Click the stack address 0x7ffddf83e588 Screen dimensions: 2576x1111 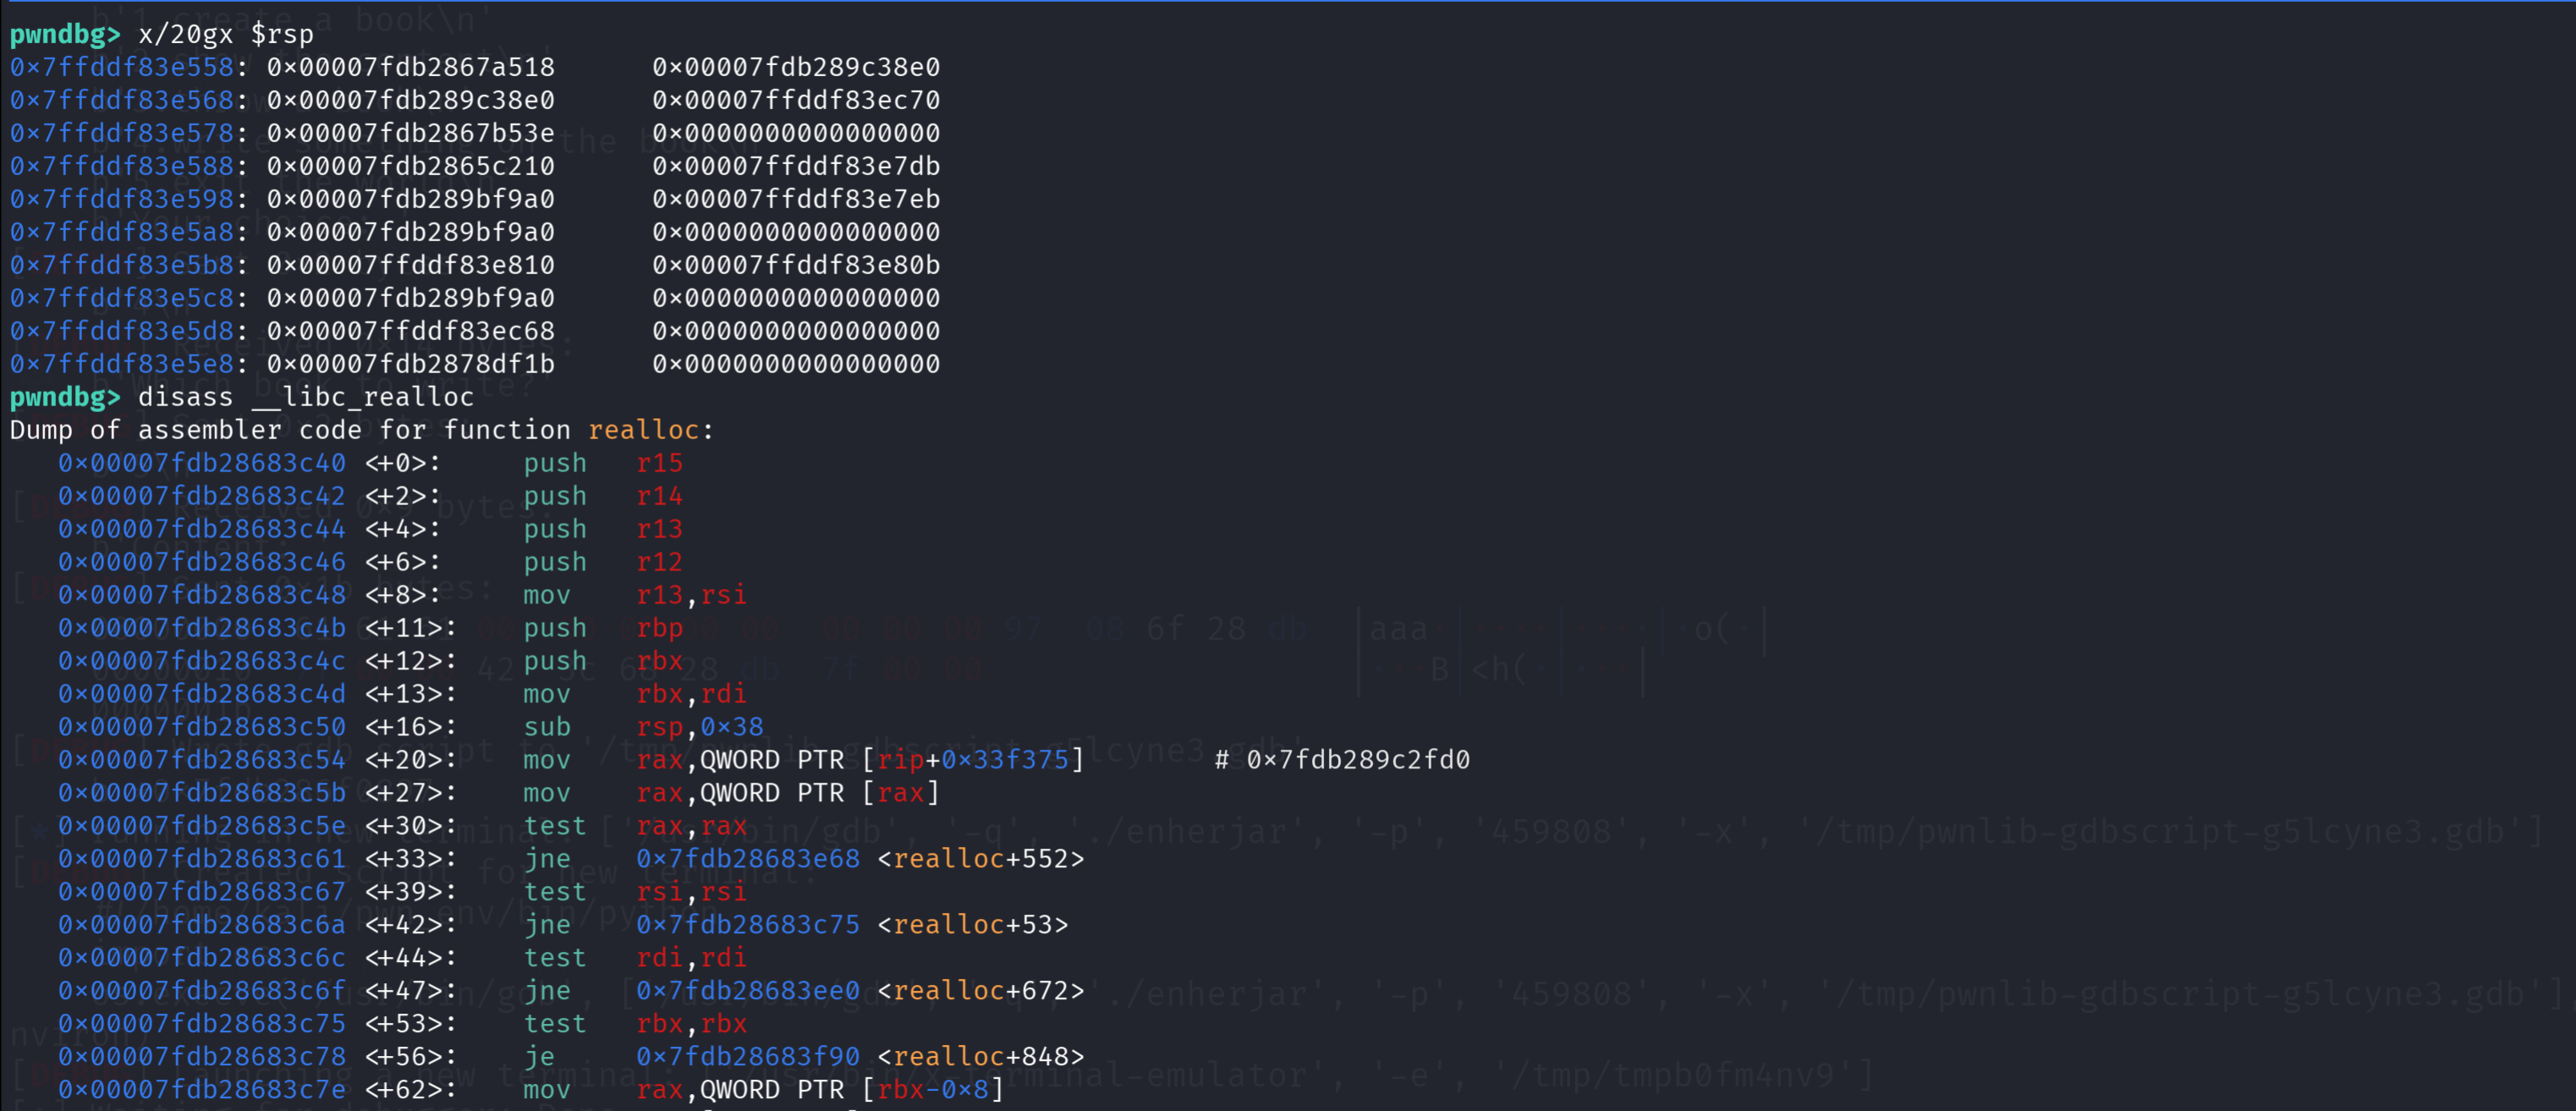coord(122,166)
